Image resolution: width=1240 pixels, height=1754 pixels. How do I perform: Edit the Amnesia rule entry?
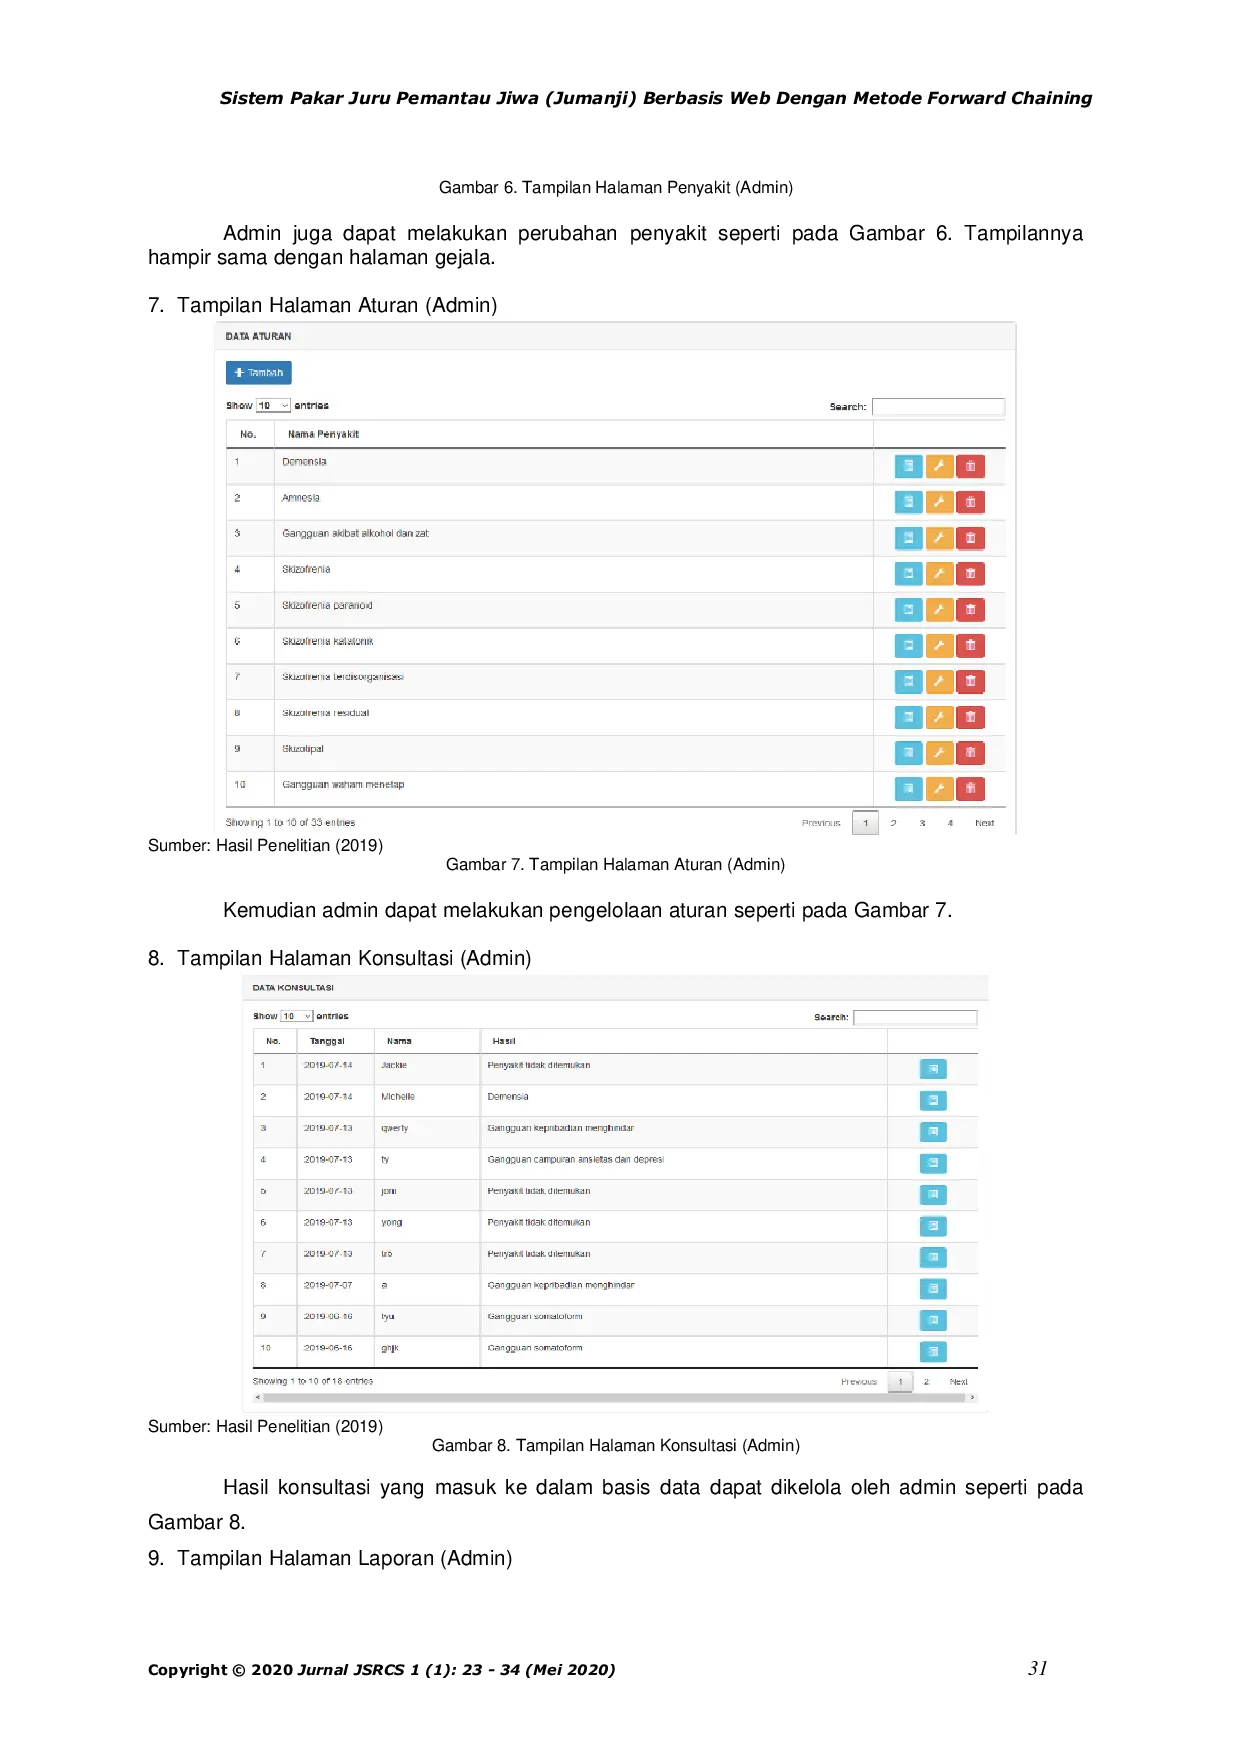(x=939, y=502)
